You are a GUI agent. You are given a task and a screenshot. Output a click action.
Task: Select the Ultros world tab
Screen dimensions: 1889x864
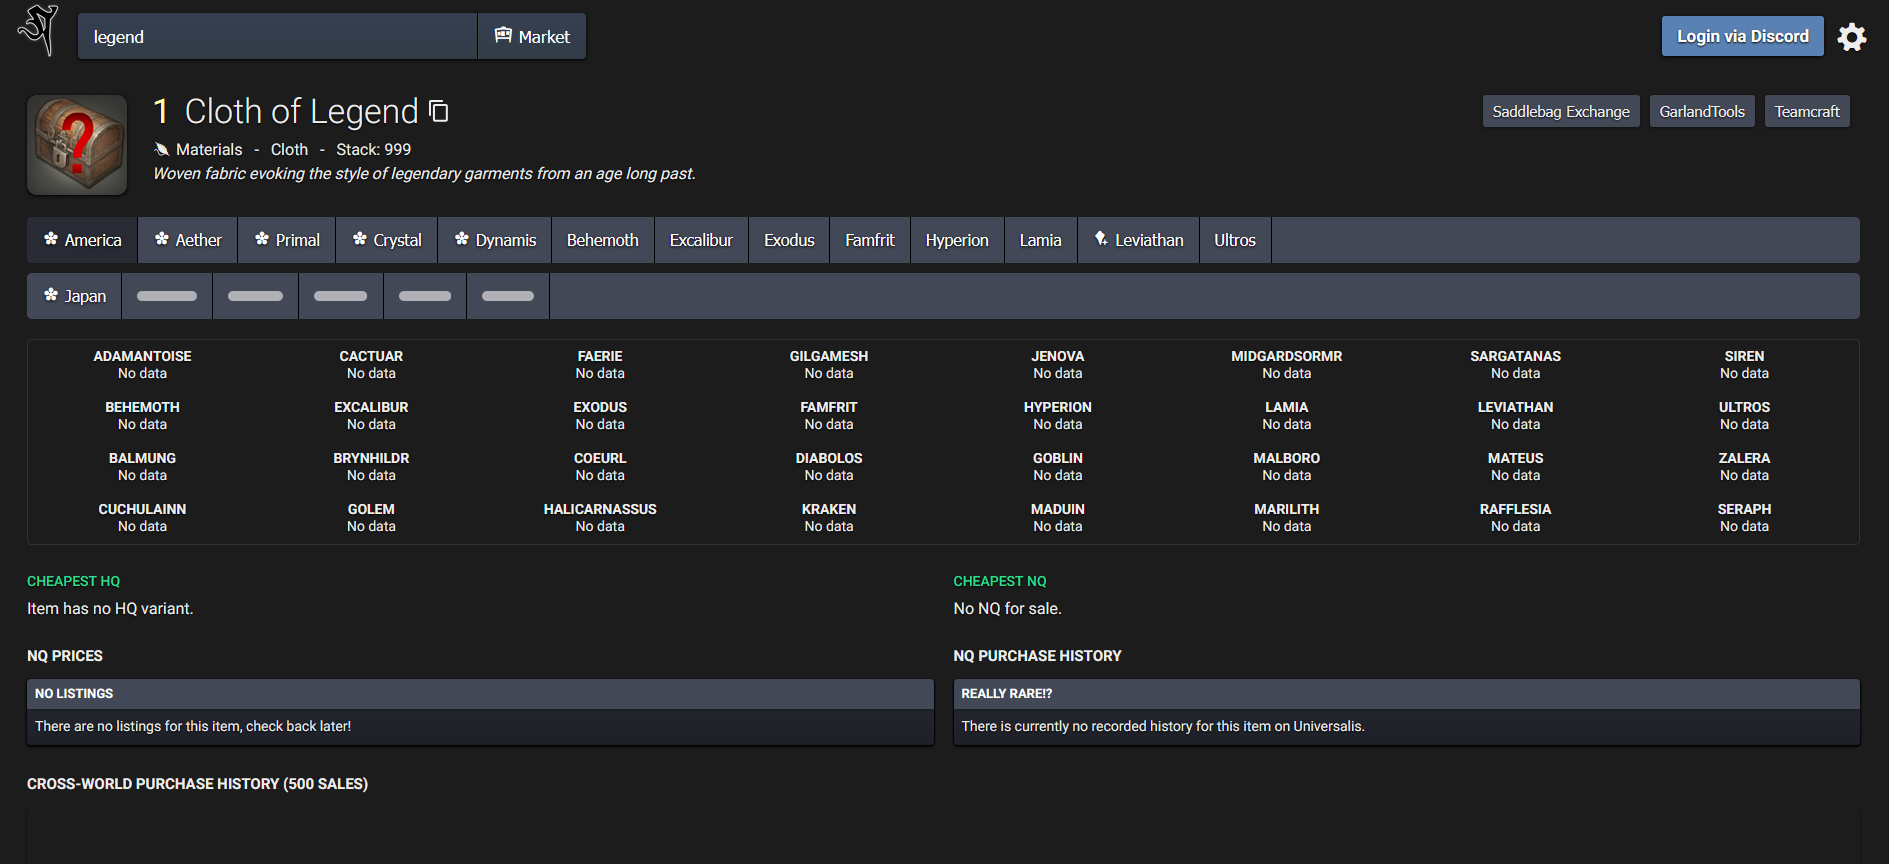coord(1235,240)
